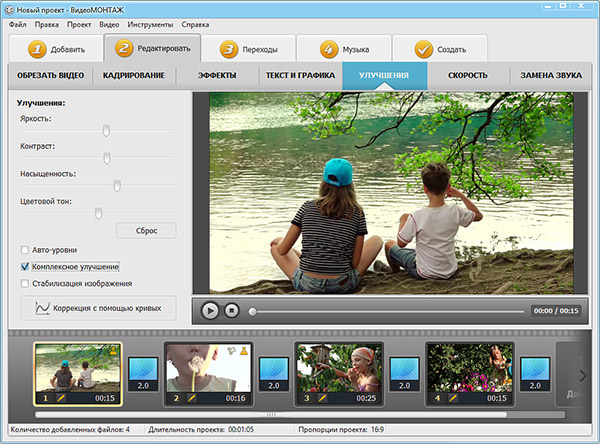The image size is (600, 444).
Task: Click the Контраст slider handle
Action: (107, 158)
